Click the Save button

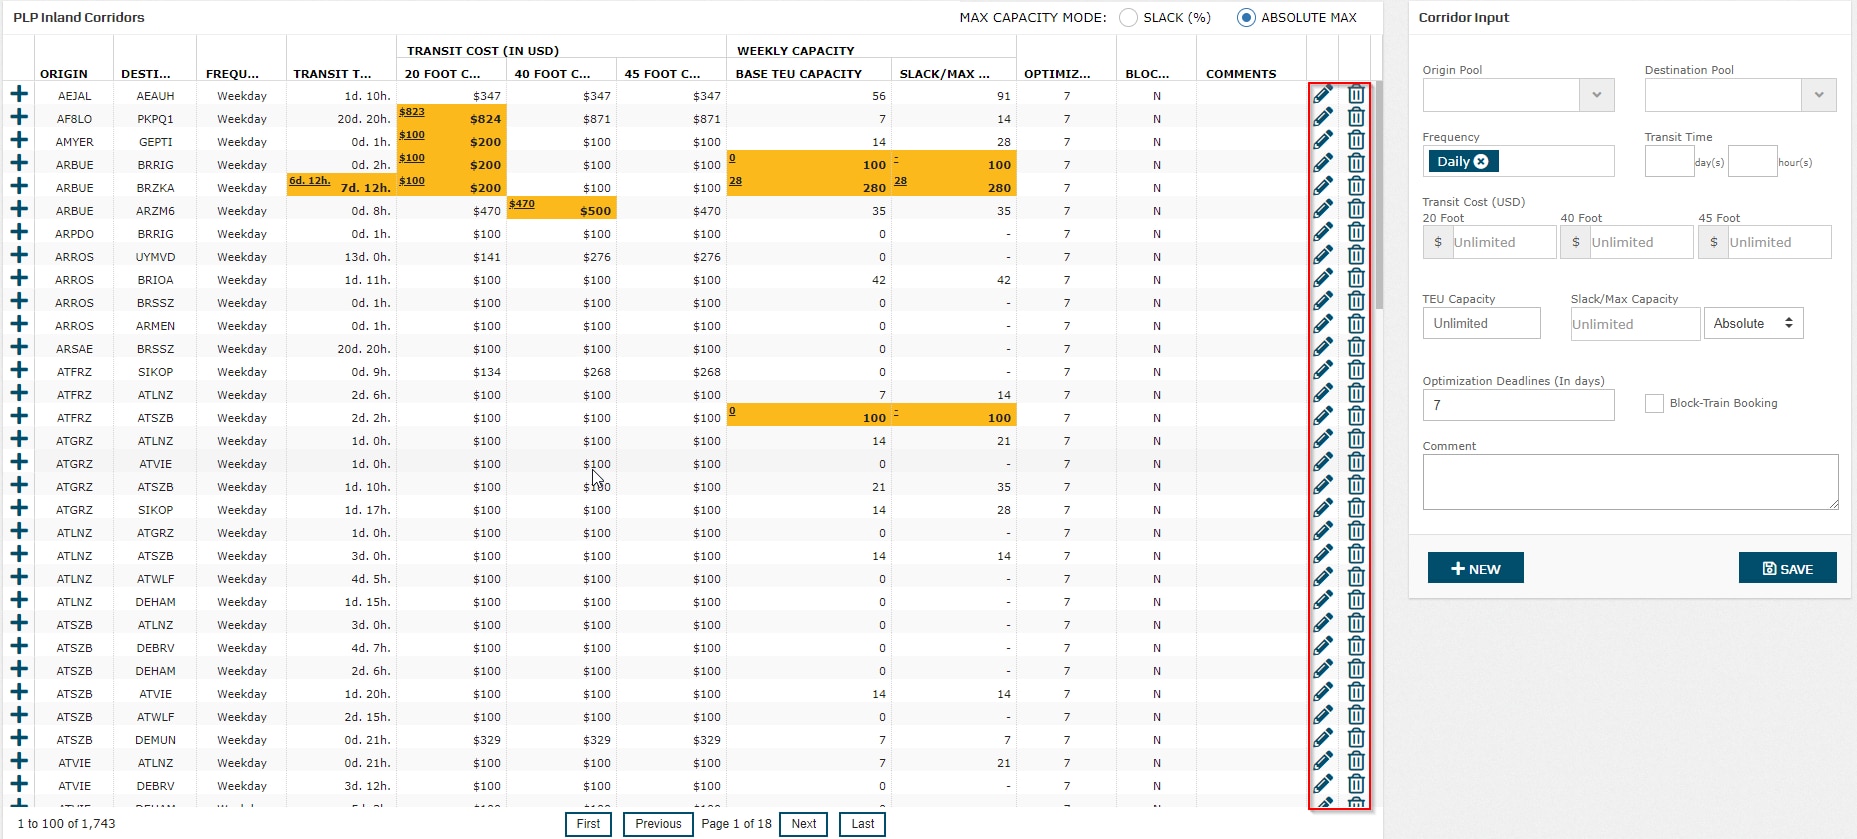(1787, 568)
